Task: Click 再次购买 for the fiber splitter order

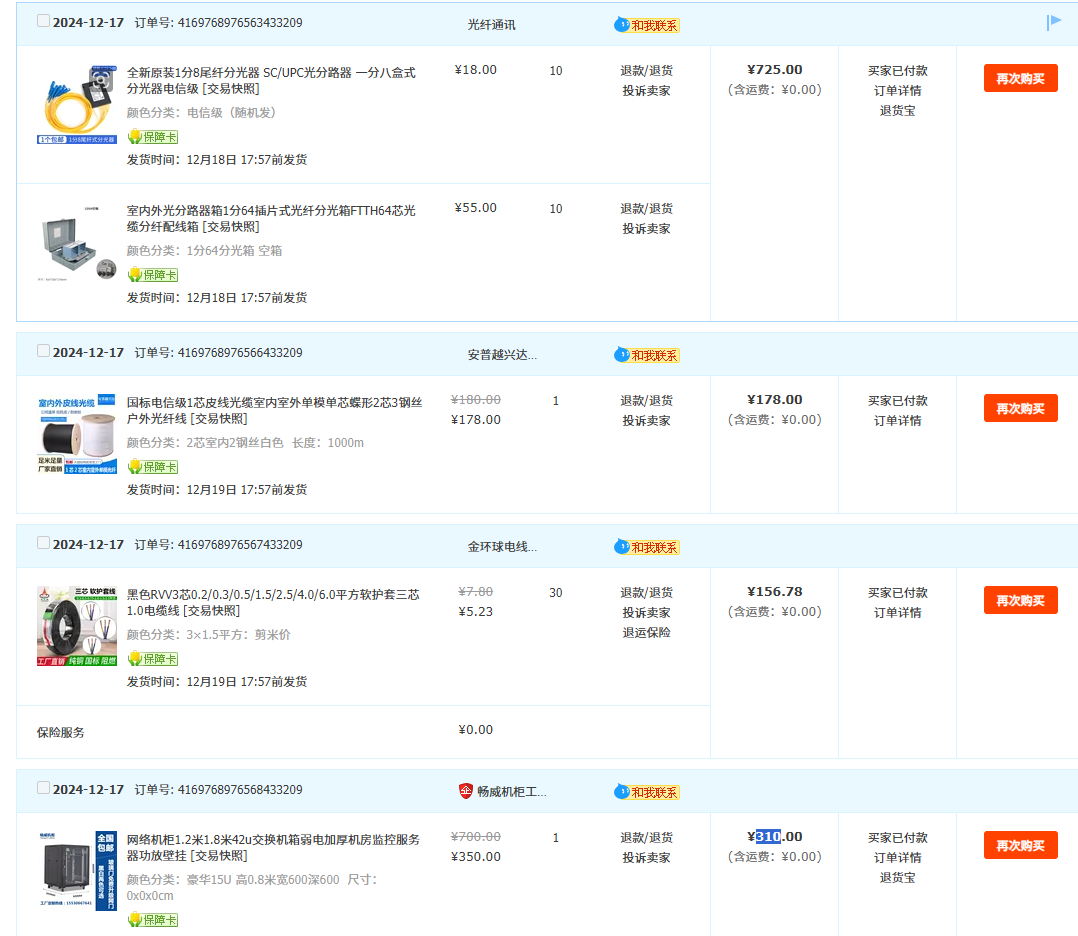Action: (1020, 79)
